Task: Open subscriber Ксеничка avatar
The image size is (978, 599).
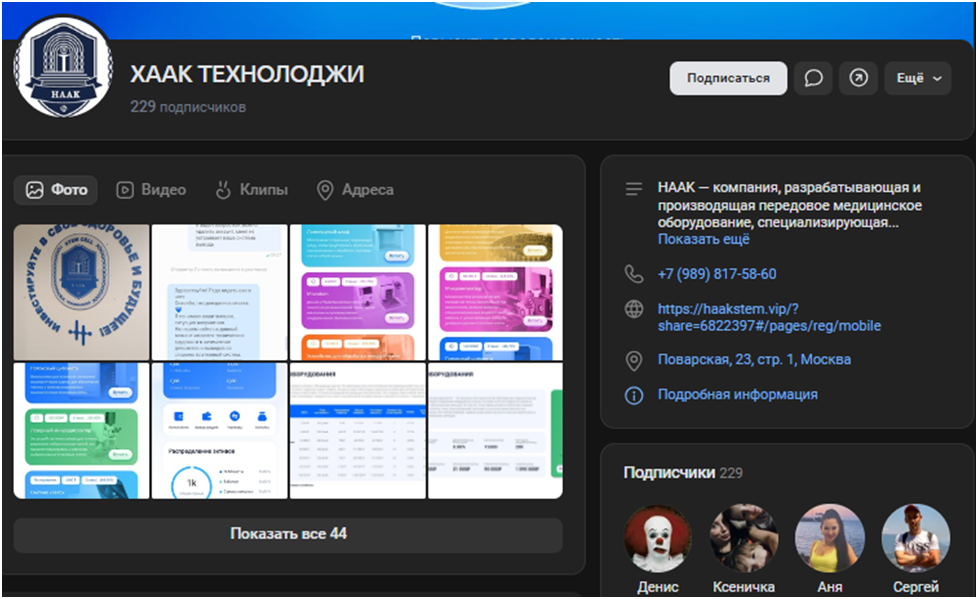Action: tap(743, 538)
